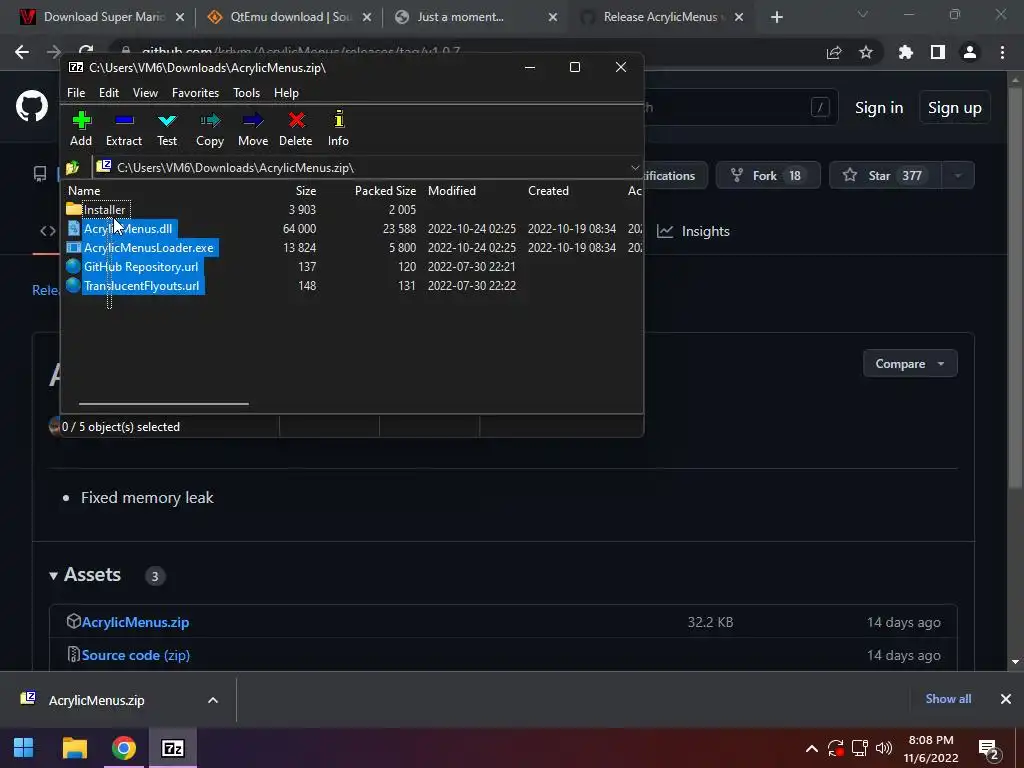The height and width of the screenshot is (768, 1024).
Task: Open Chrome three-dot menu
Action: 1002,52
